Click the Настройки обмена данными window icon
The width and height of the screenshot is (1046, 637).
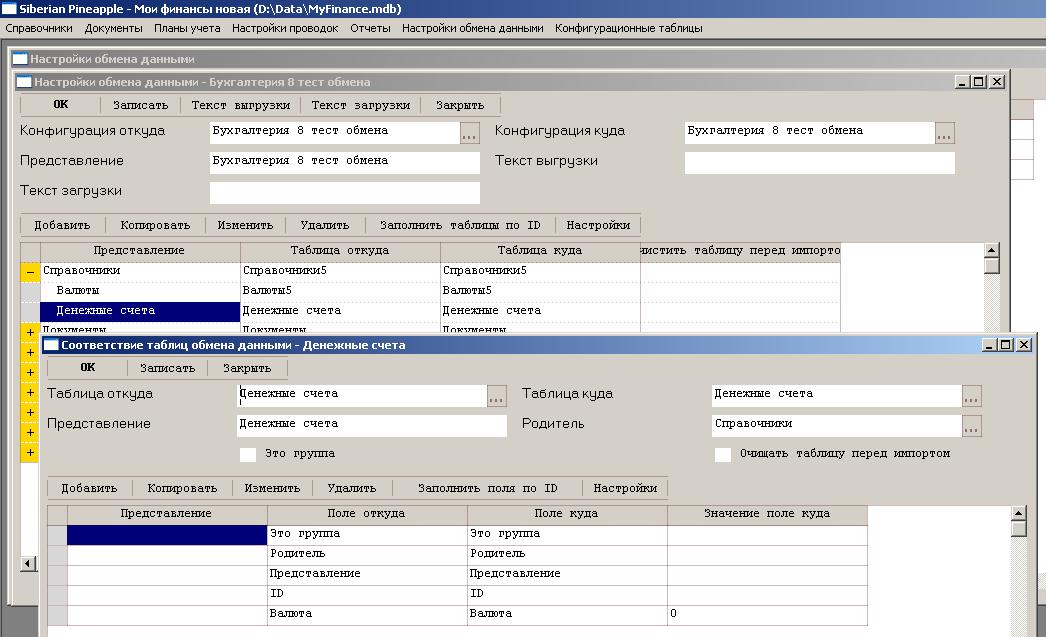click(19, 59)
